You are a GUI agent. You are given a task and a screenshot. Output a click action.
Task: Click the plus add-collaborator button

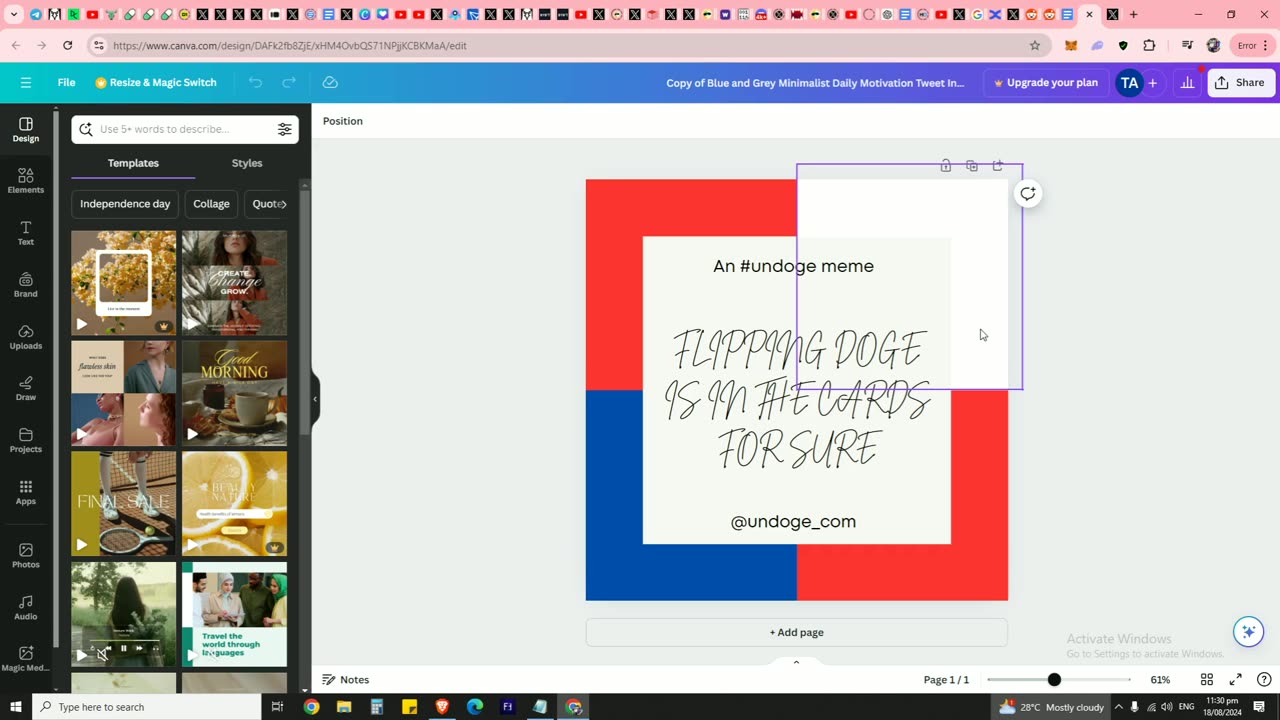click(x=1152, y=83)
